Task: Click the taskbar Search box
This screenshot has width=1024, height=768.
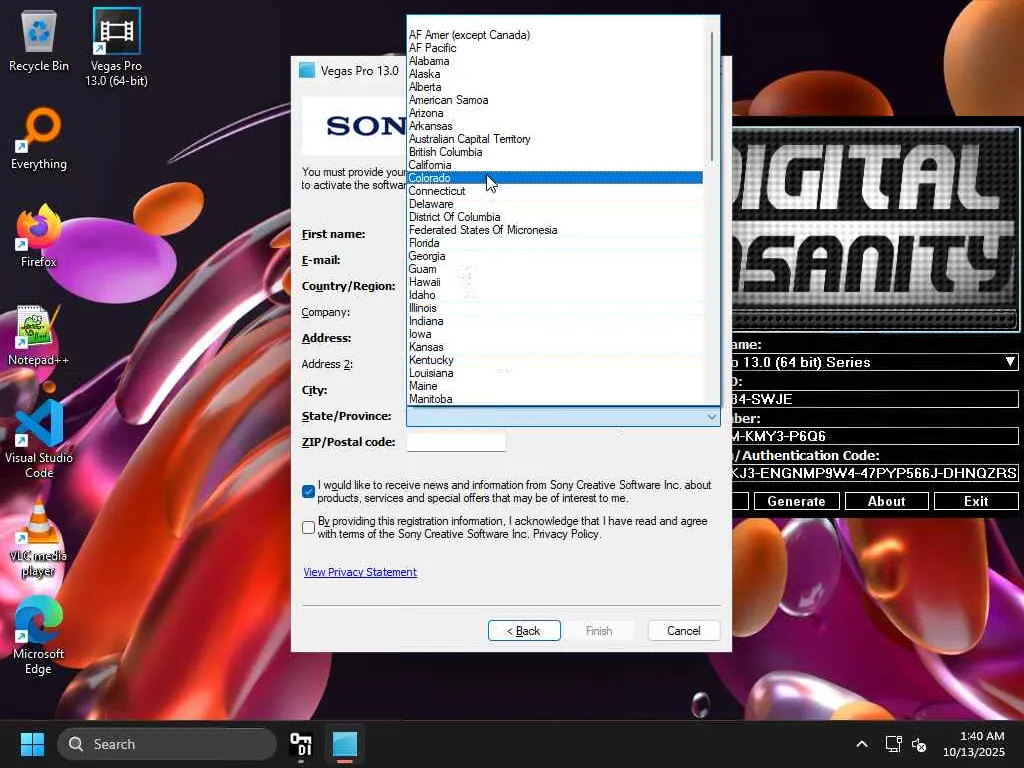Action: click(167, 744)
